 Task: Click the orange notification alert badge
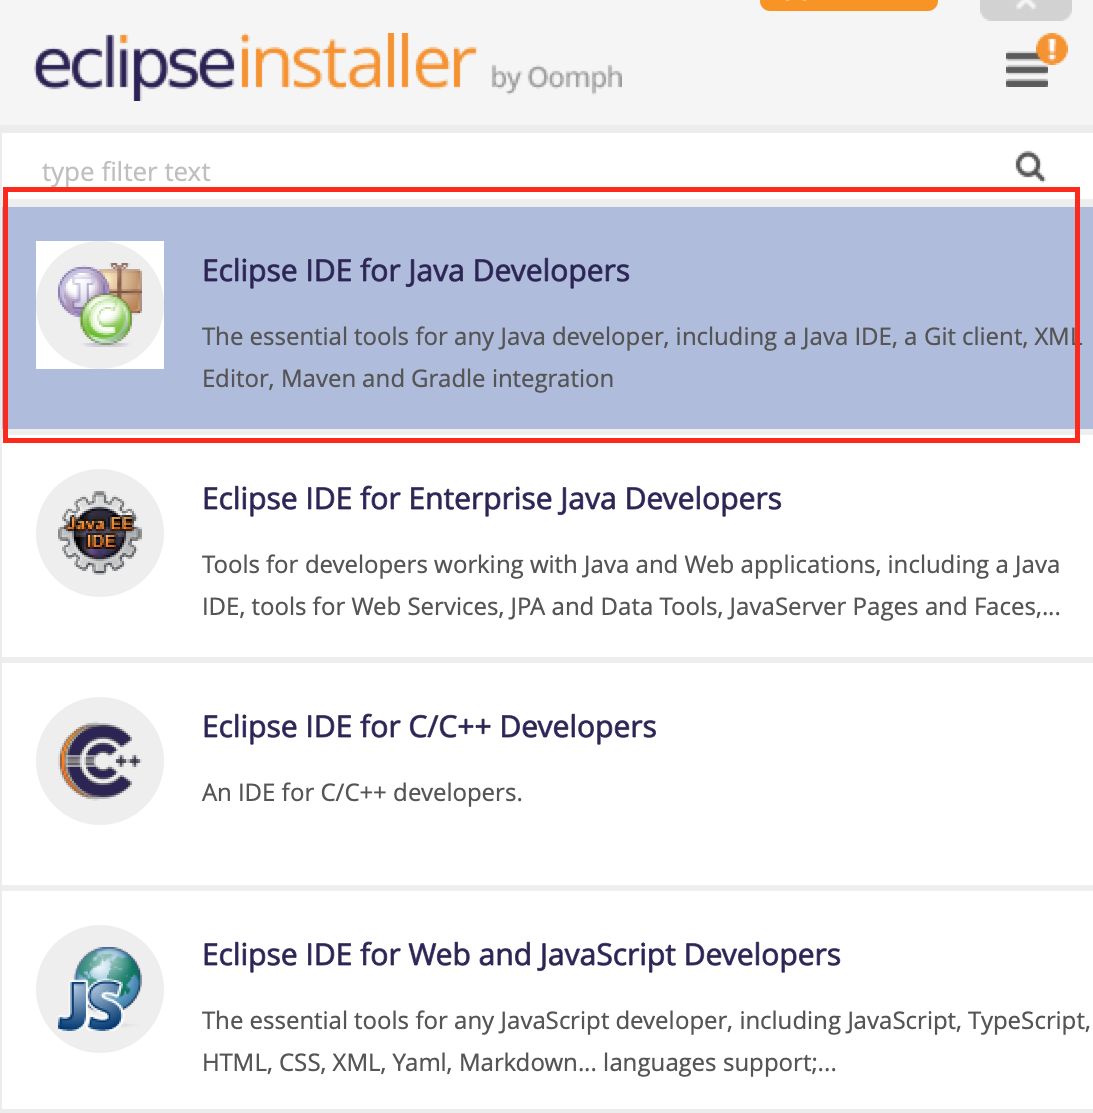pyautogui.click(x=1052, y=50)
